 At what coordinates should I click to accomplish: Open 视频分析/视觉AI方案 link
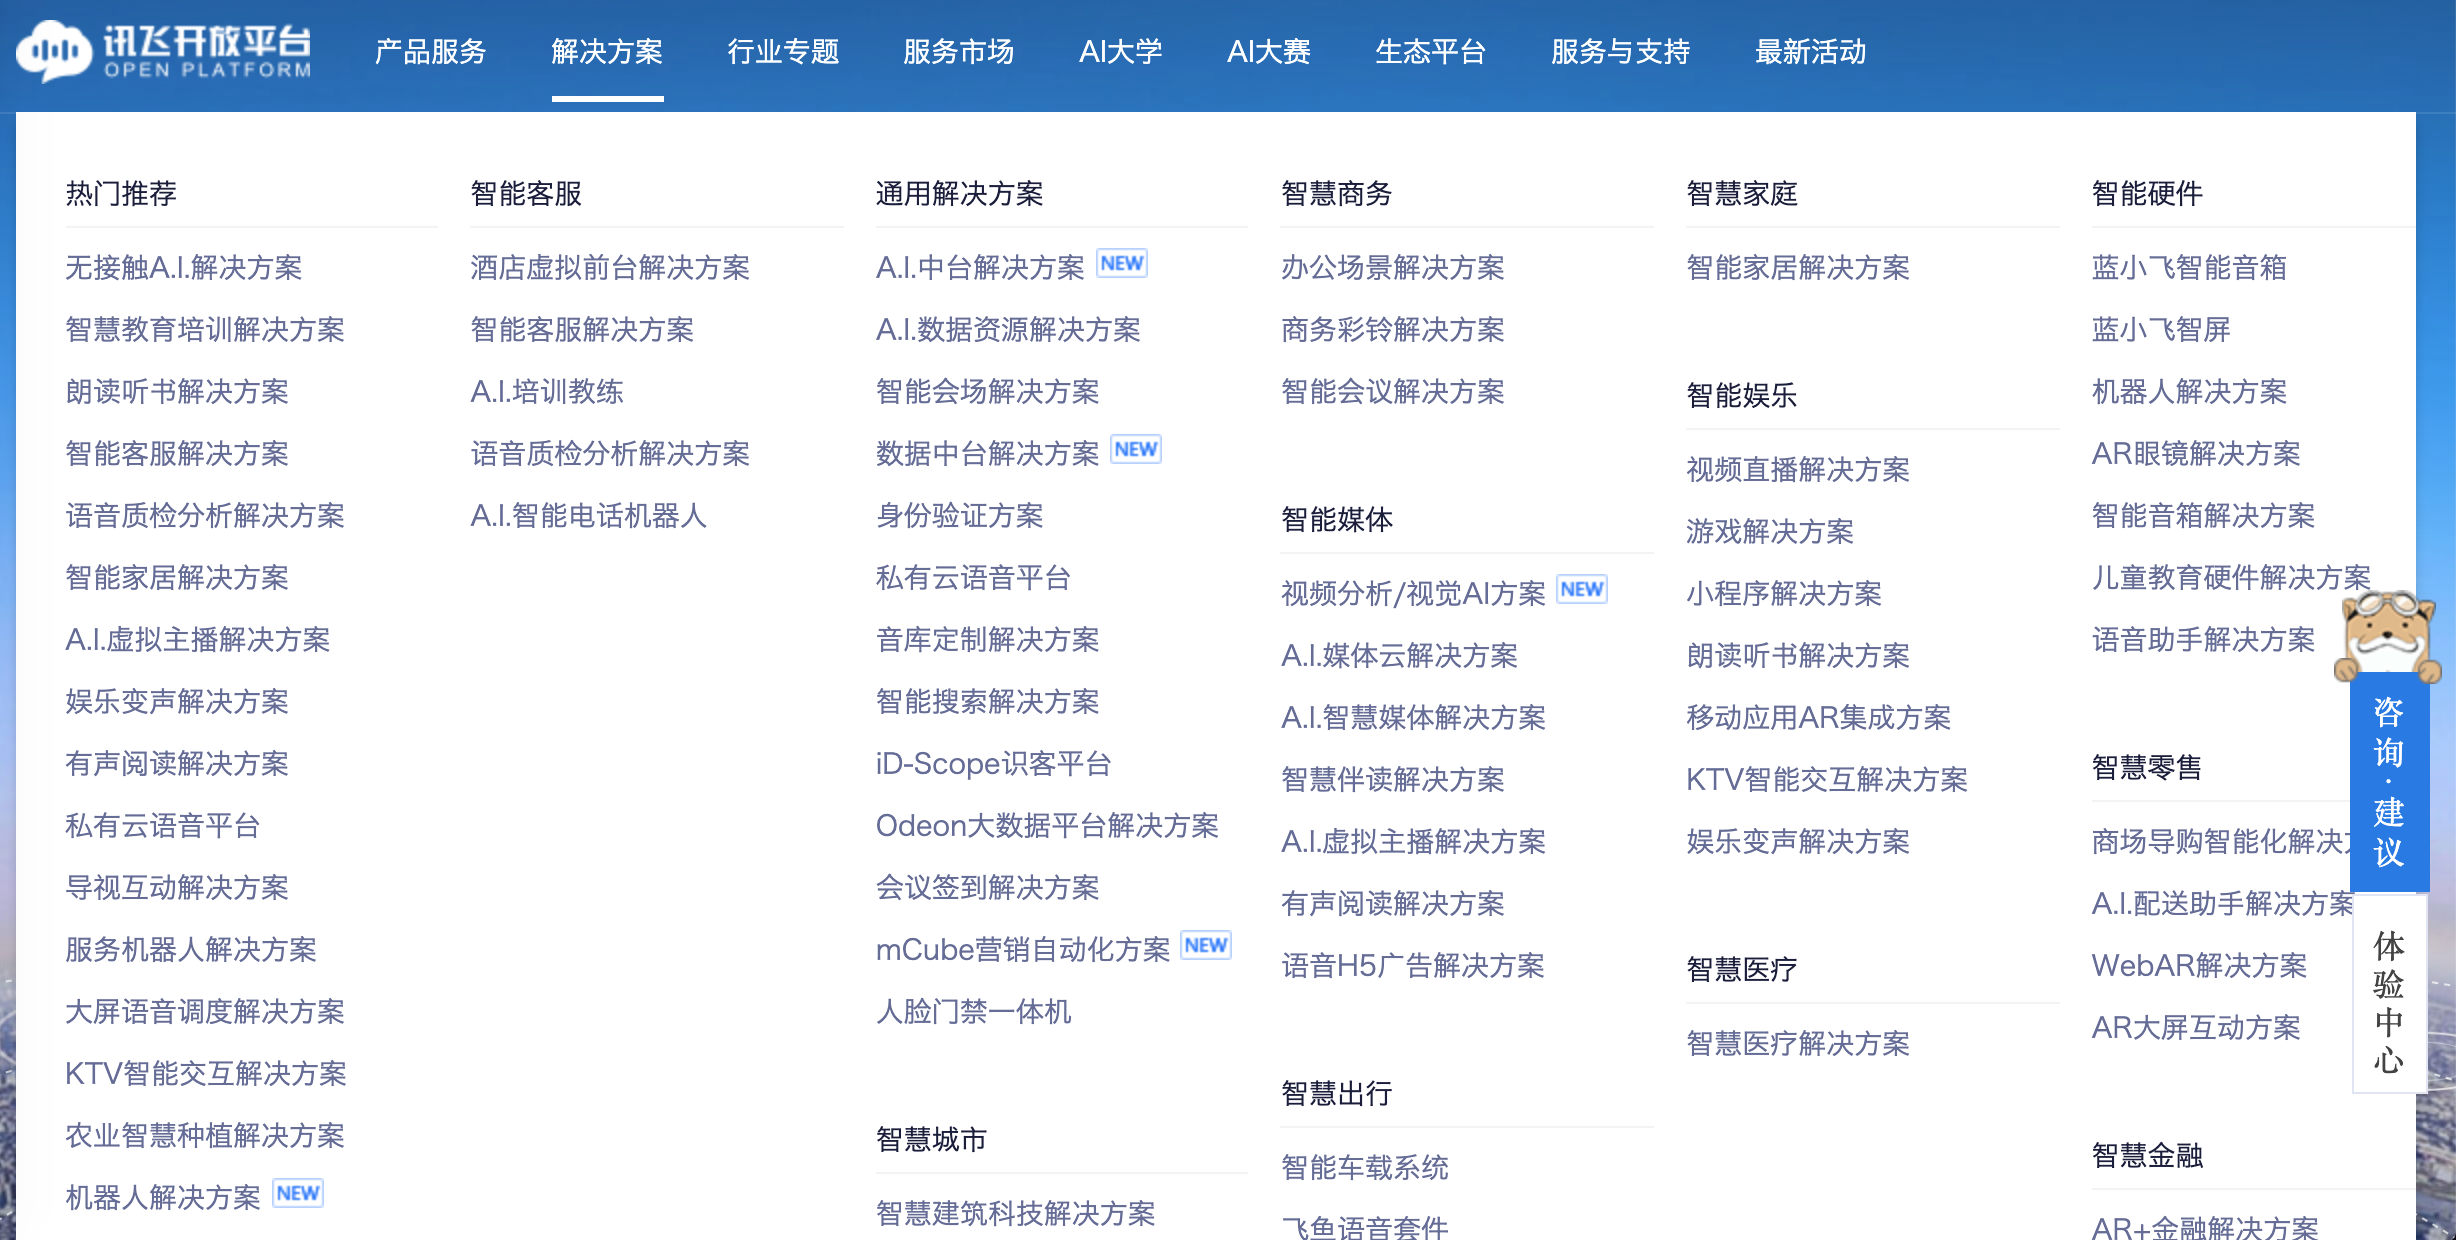coord(1414,594)
